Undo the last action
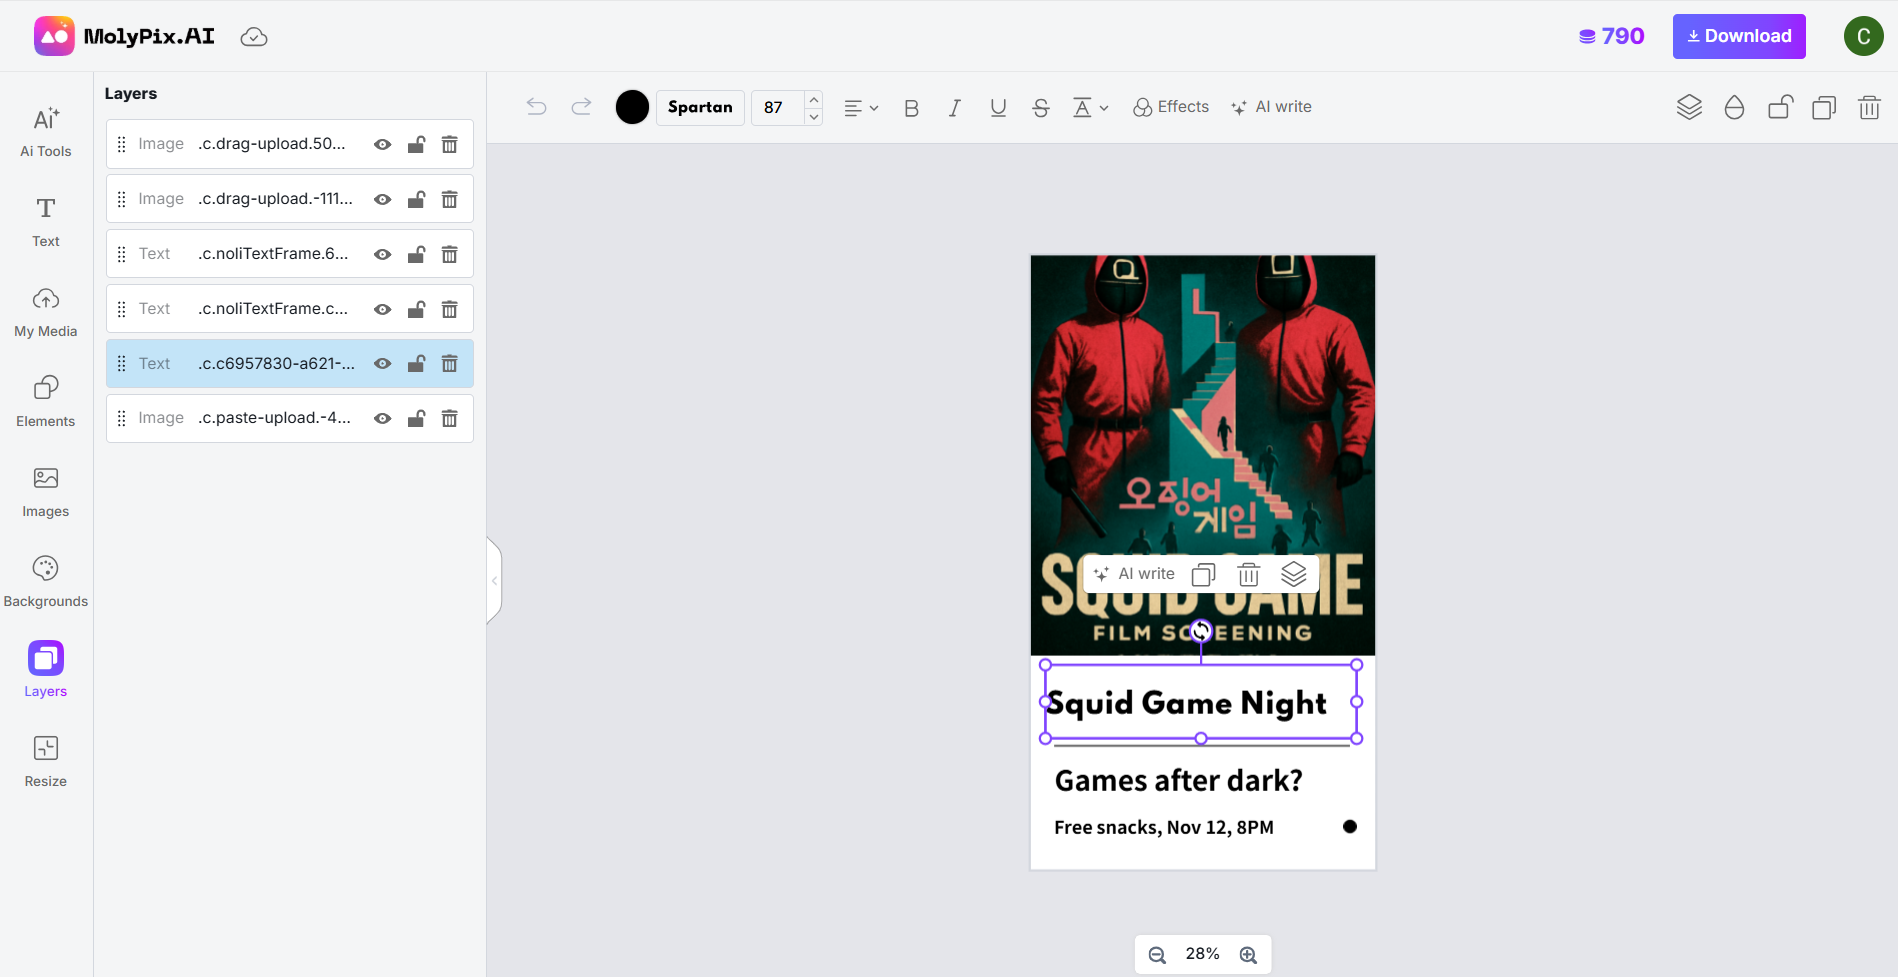The width and height of the screenshot is (1898, 977). click(x=537, y=107)
